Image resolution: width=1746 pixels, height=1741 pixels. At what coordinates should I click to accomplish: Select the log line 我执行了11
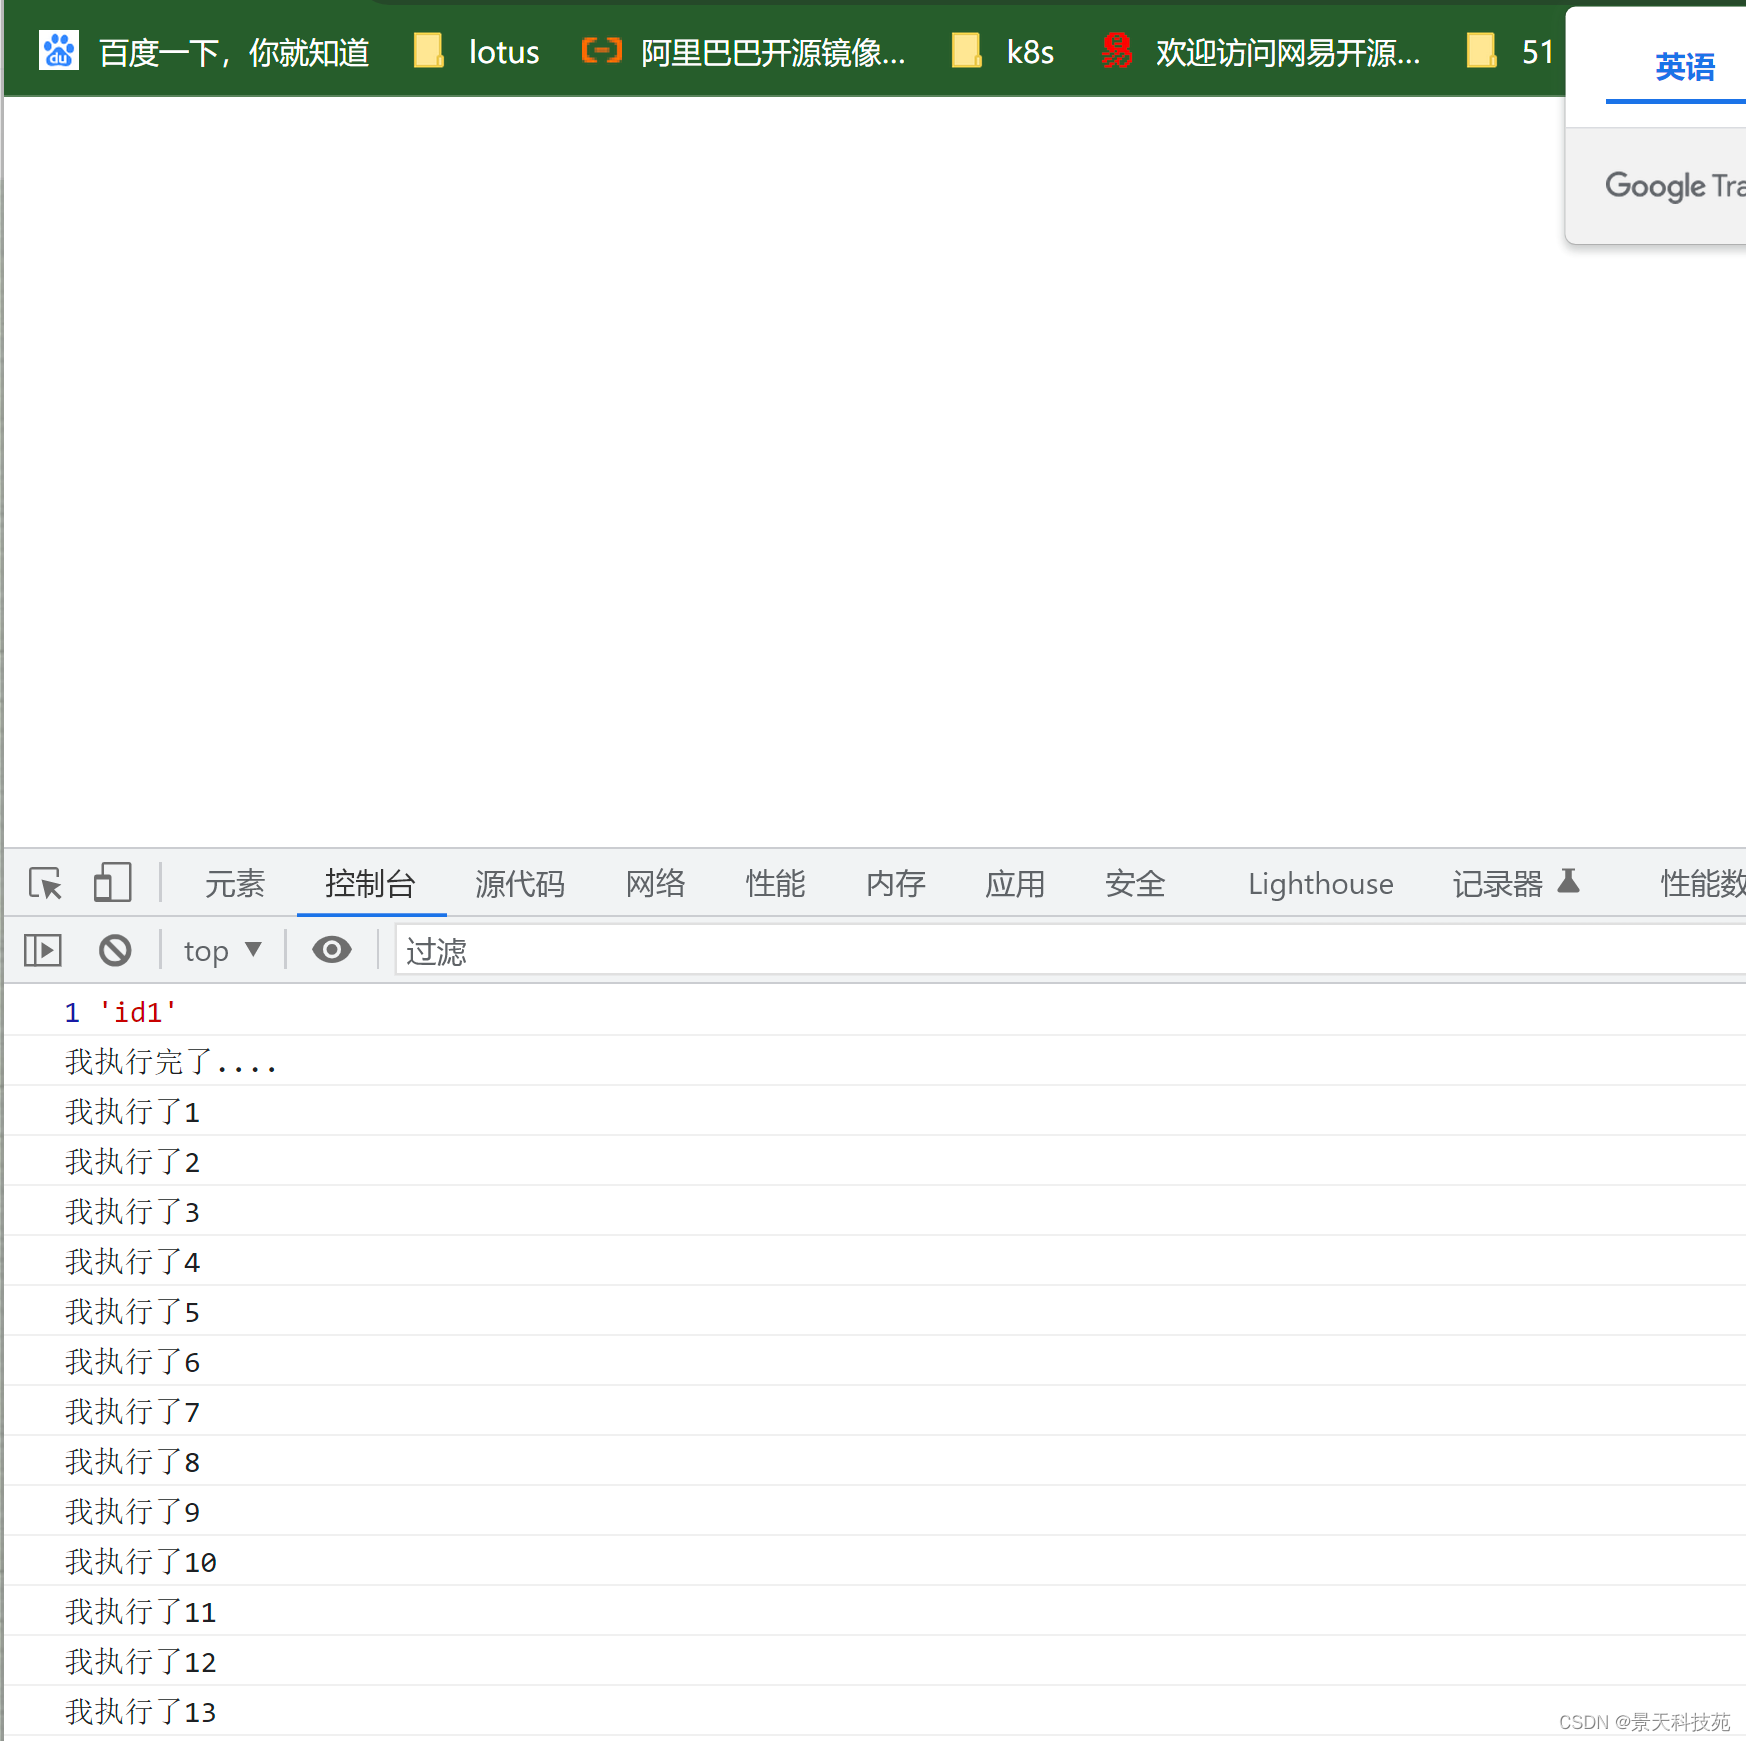pyautogui.click(x=875, y=1611)
